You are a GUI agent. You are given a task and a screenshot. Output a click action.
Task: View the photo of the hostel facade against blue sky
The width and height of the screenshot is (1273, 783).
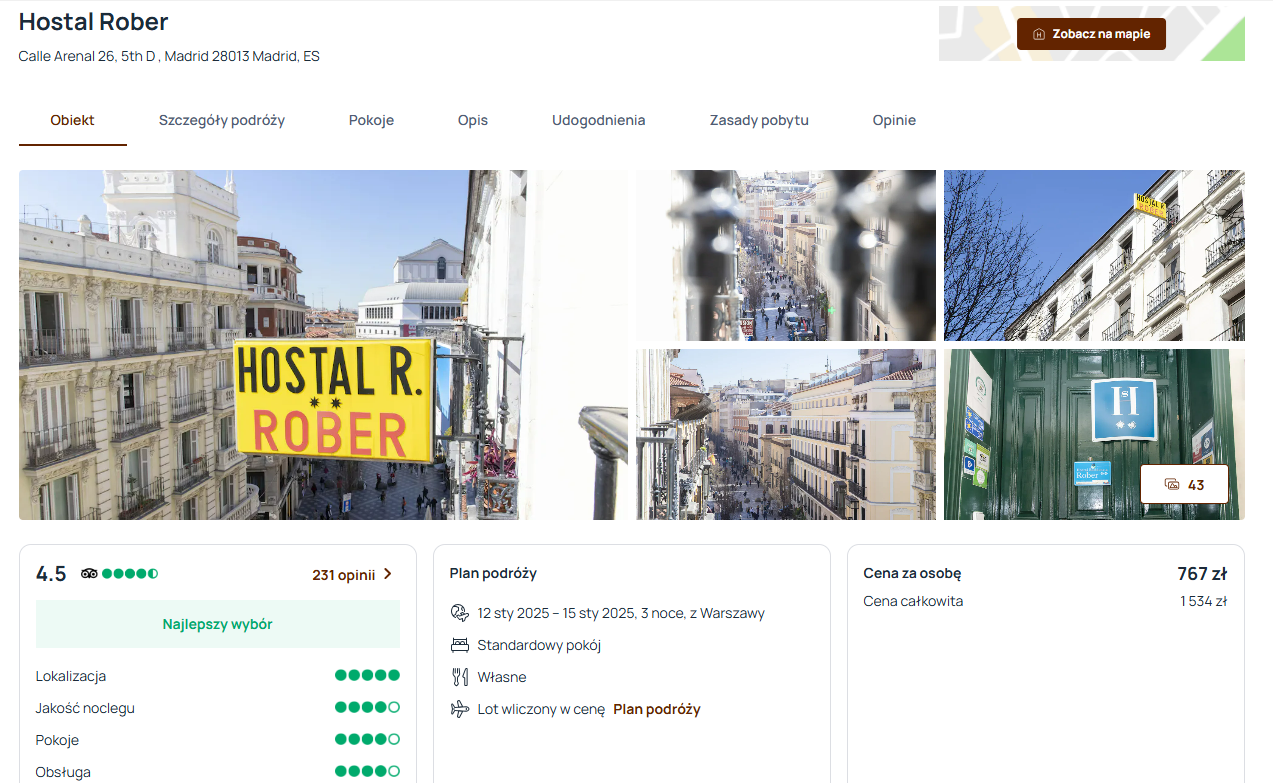click(x=1094, y=255)
